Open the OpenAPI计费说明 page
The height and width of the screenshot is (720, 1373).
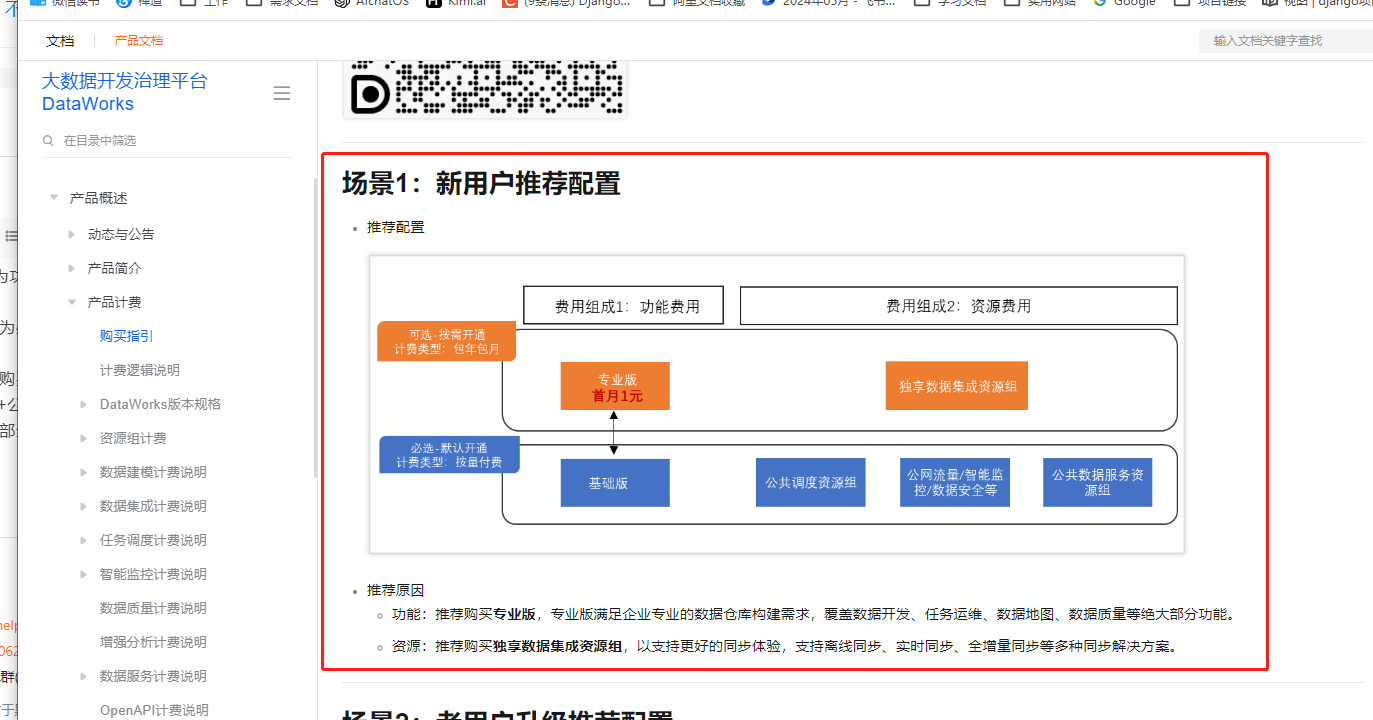tap(154, 710)
